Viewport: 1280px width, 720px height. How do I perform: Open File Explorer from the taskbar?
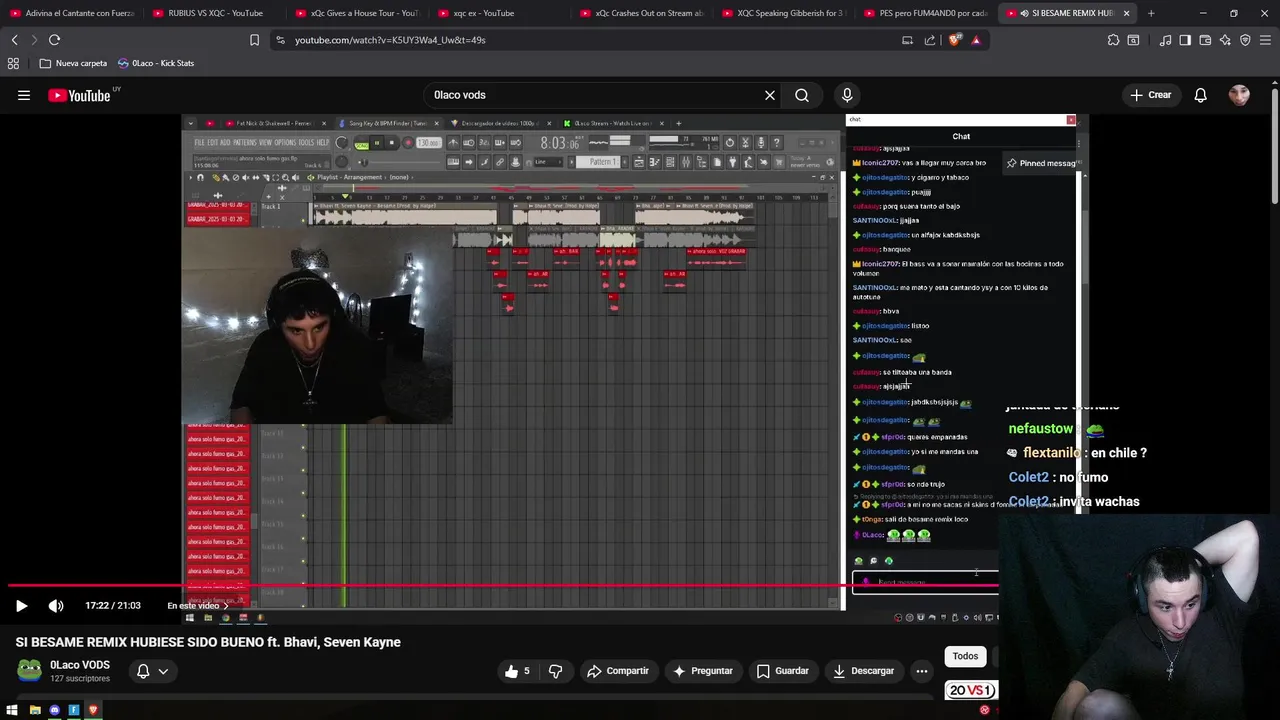35,710
